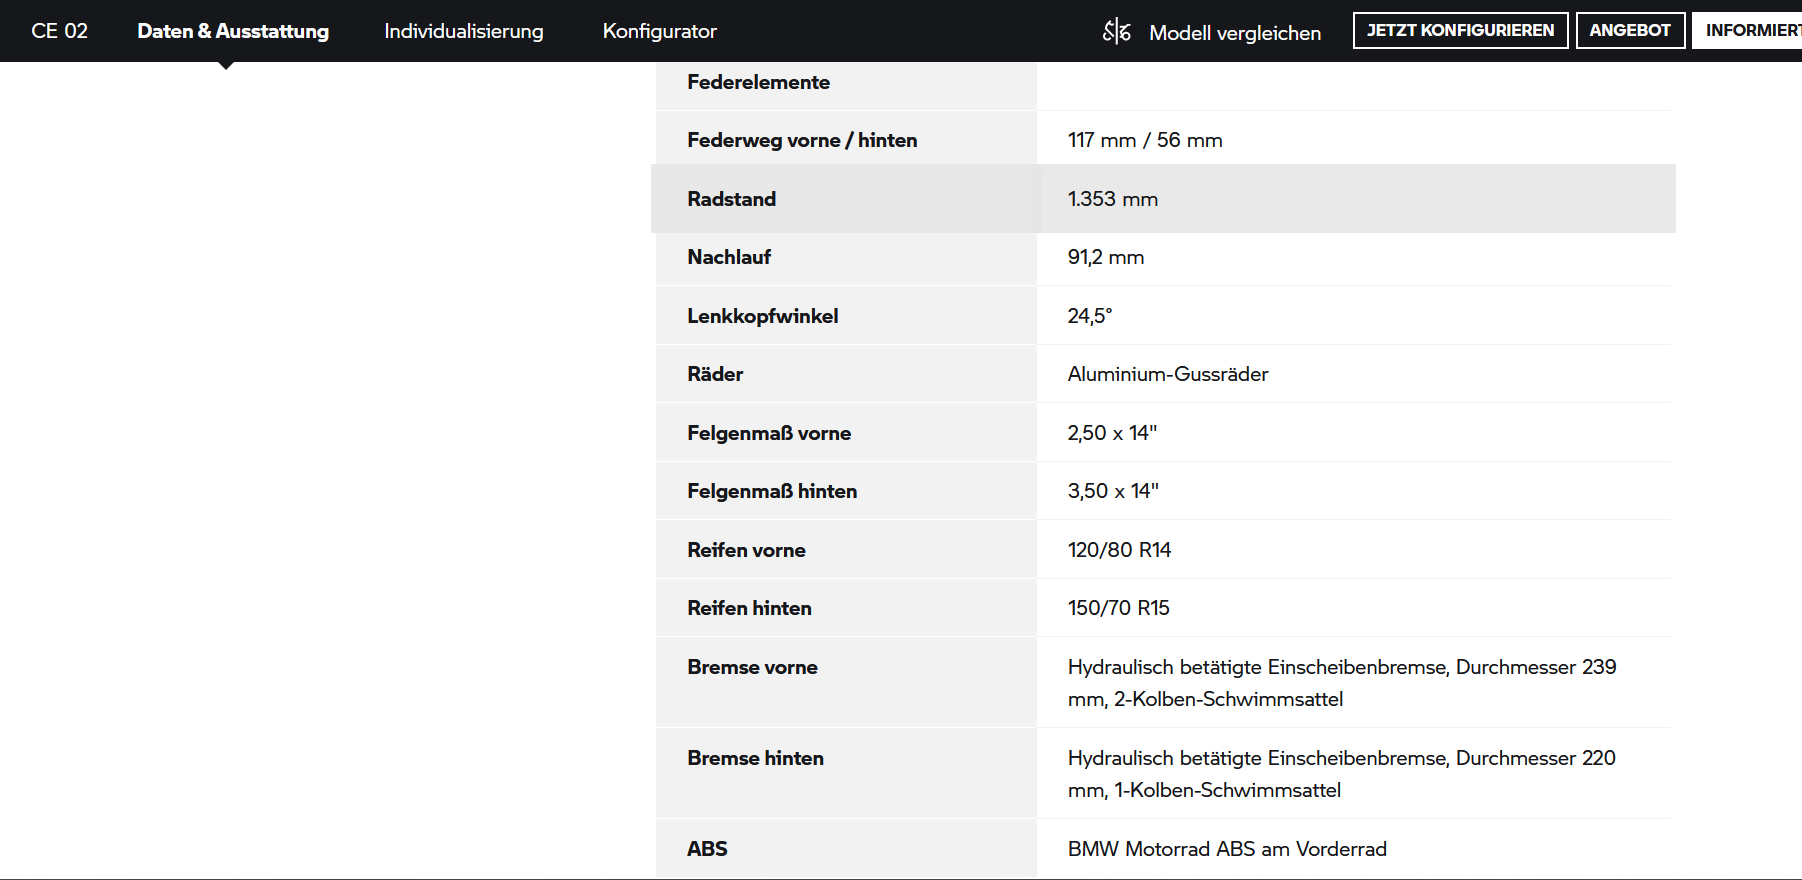The height and width of the screenshot is (880, 1802).
Task: Click the Federelemente row label
Action: [758, 82]
